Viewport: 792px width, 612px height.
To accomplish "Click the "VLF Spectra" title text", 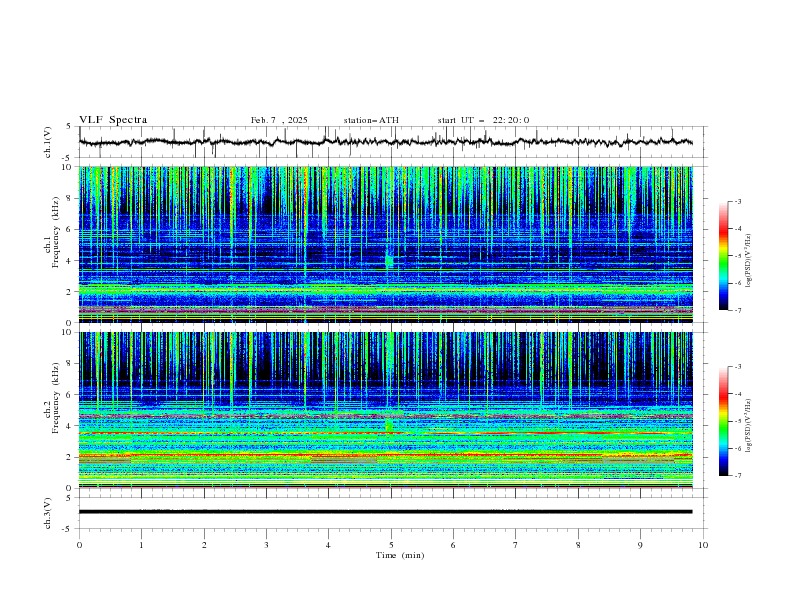I will click(x=113, y=120).
